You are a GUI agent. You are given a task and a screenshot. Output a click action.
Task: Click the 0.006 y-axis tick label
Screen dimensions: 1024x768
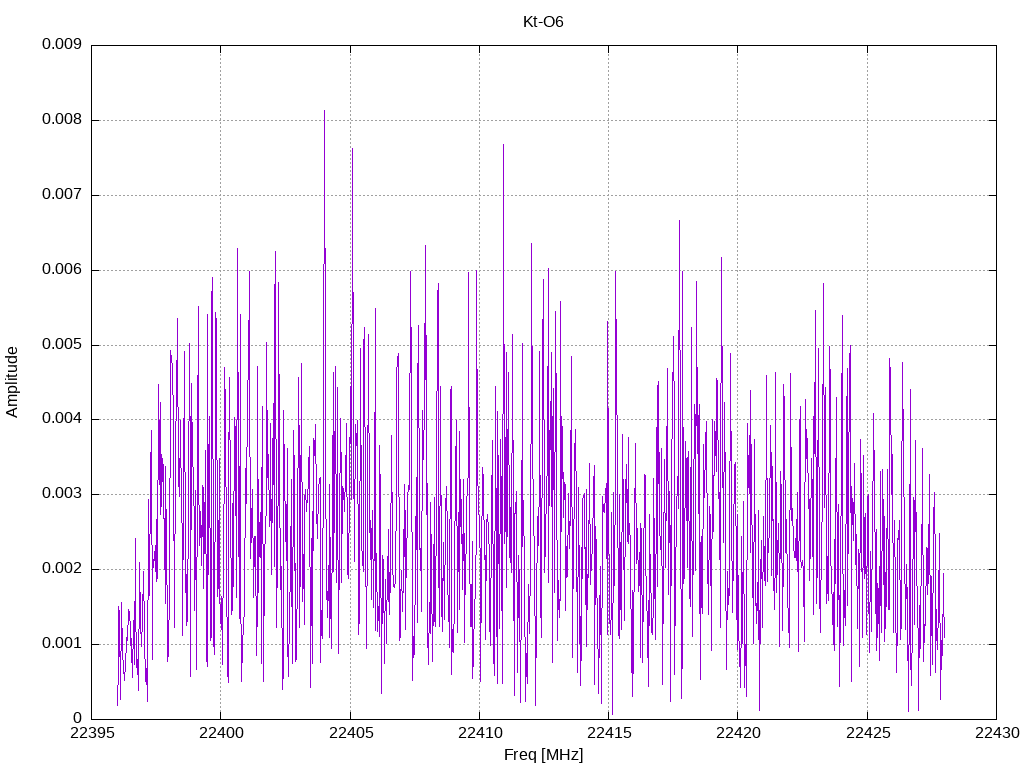click(62, 269)
